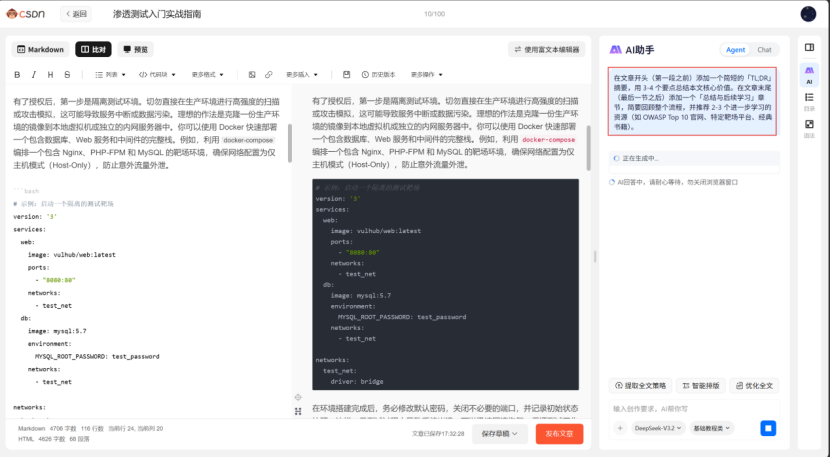Click the left editor pane scrollbar
Image resolution: width=830 pixels, height=457 pixels.
pos(290,143)
